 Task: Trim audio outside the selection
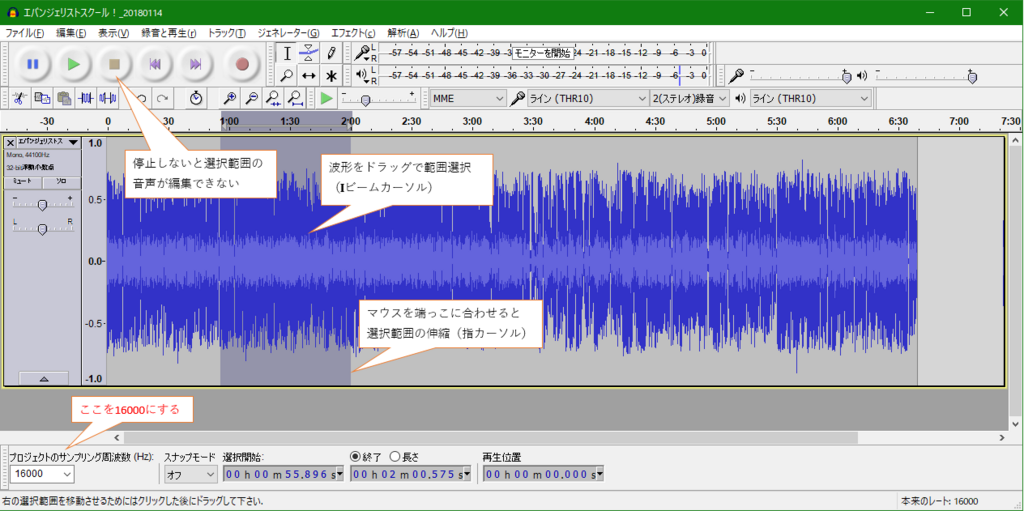[86, 99]
